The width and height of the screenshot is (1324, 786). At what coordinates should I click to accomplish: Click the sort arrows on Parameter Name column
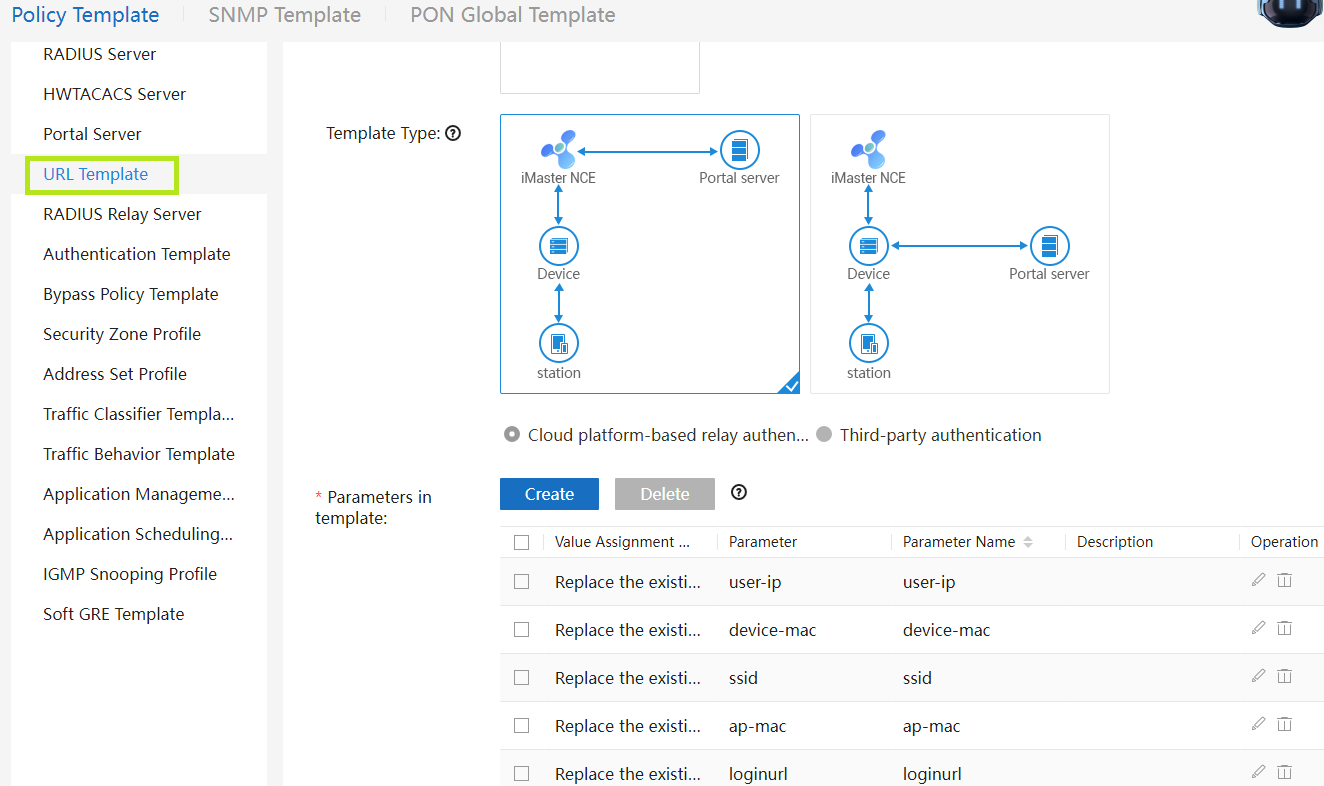point(1028,542)
